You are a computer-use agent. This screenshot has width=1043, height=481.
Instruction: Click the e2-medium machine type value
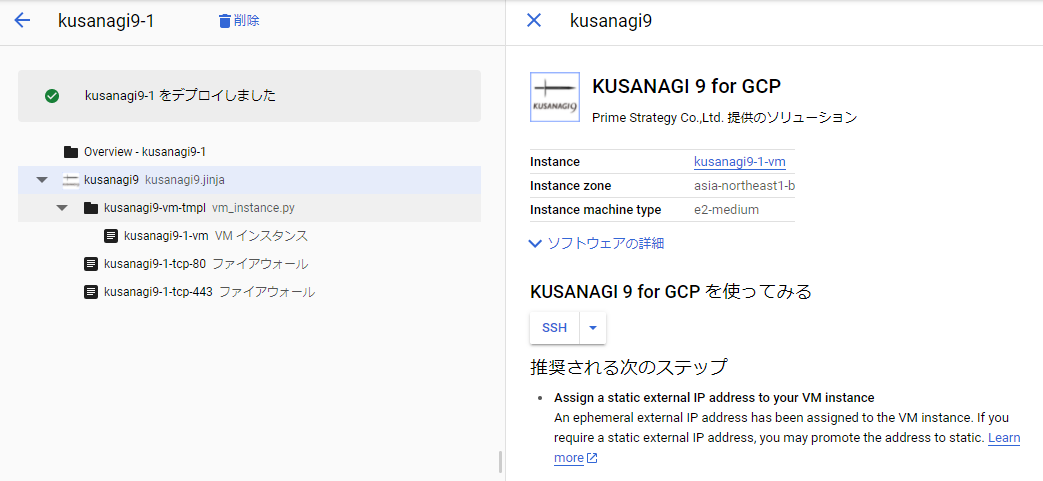tap(726, 210)
